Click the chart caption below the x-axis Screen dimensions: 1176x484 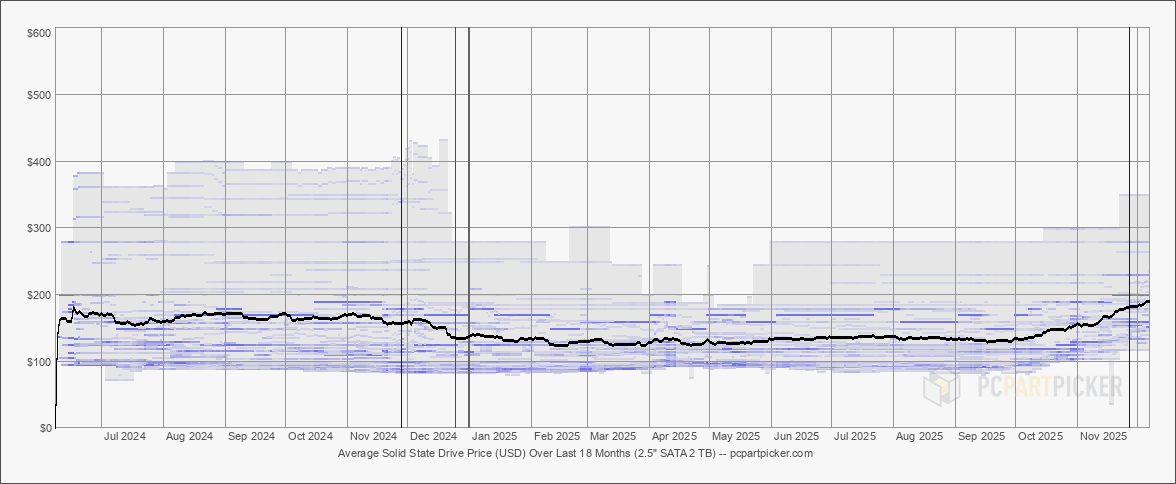coord(575,453)
